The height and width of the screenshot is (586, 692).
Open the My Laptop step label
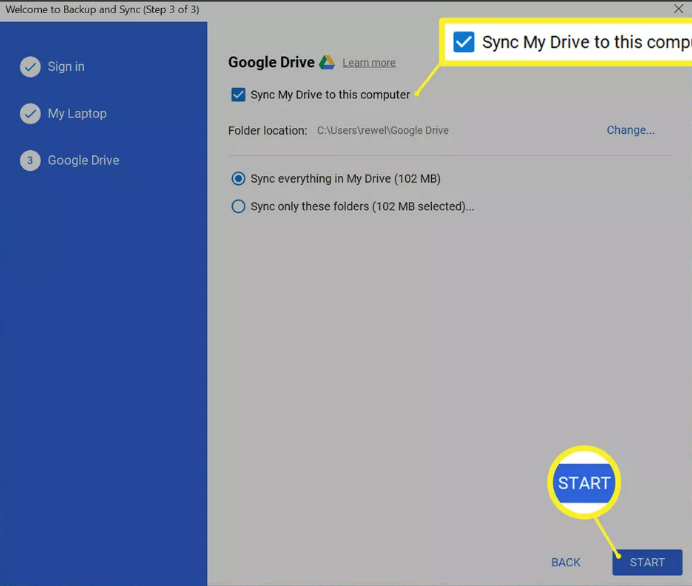pyautogui.click(x=77, y=113)
